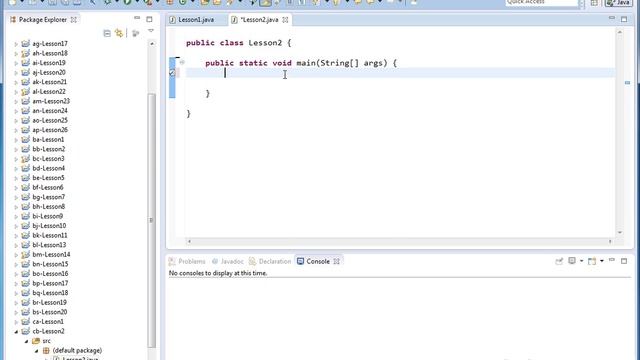Close the Console view tab
Viewport: 640px width, 360px height.
pos(336,261)
